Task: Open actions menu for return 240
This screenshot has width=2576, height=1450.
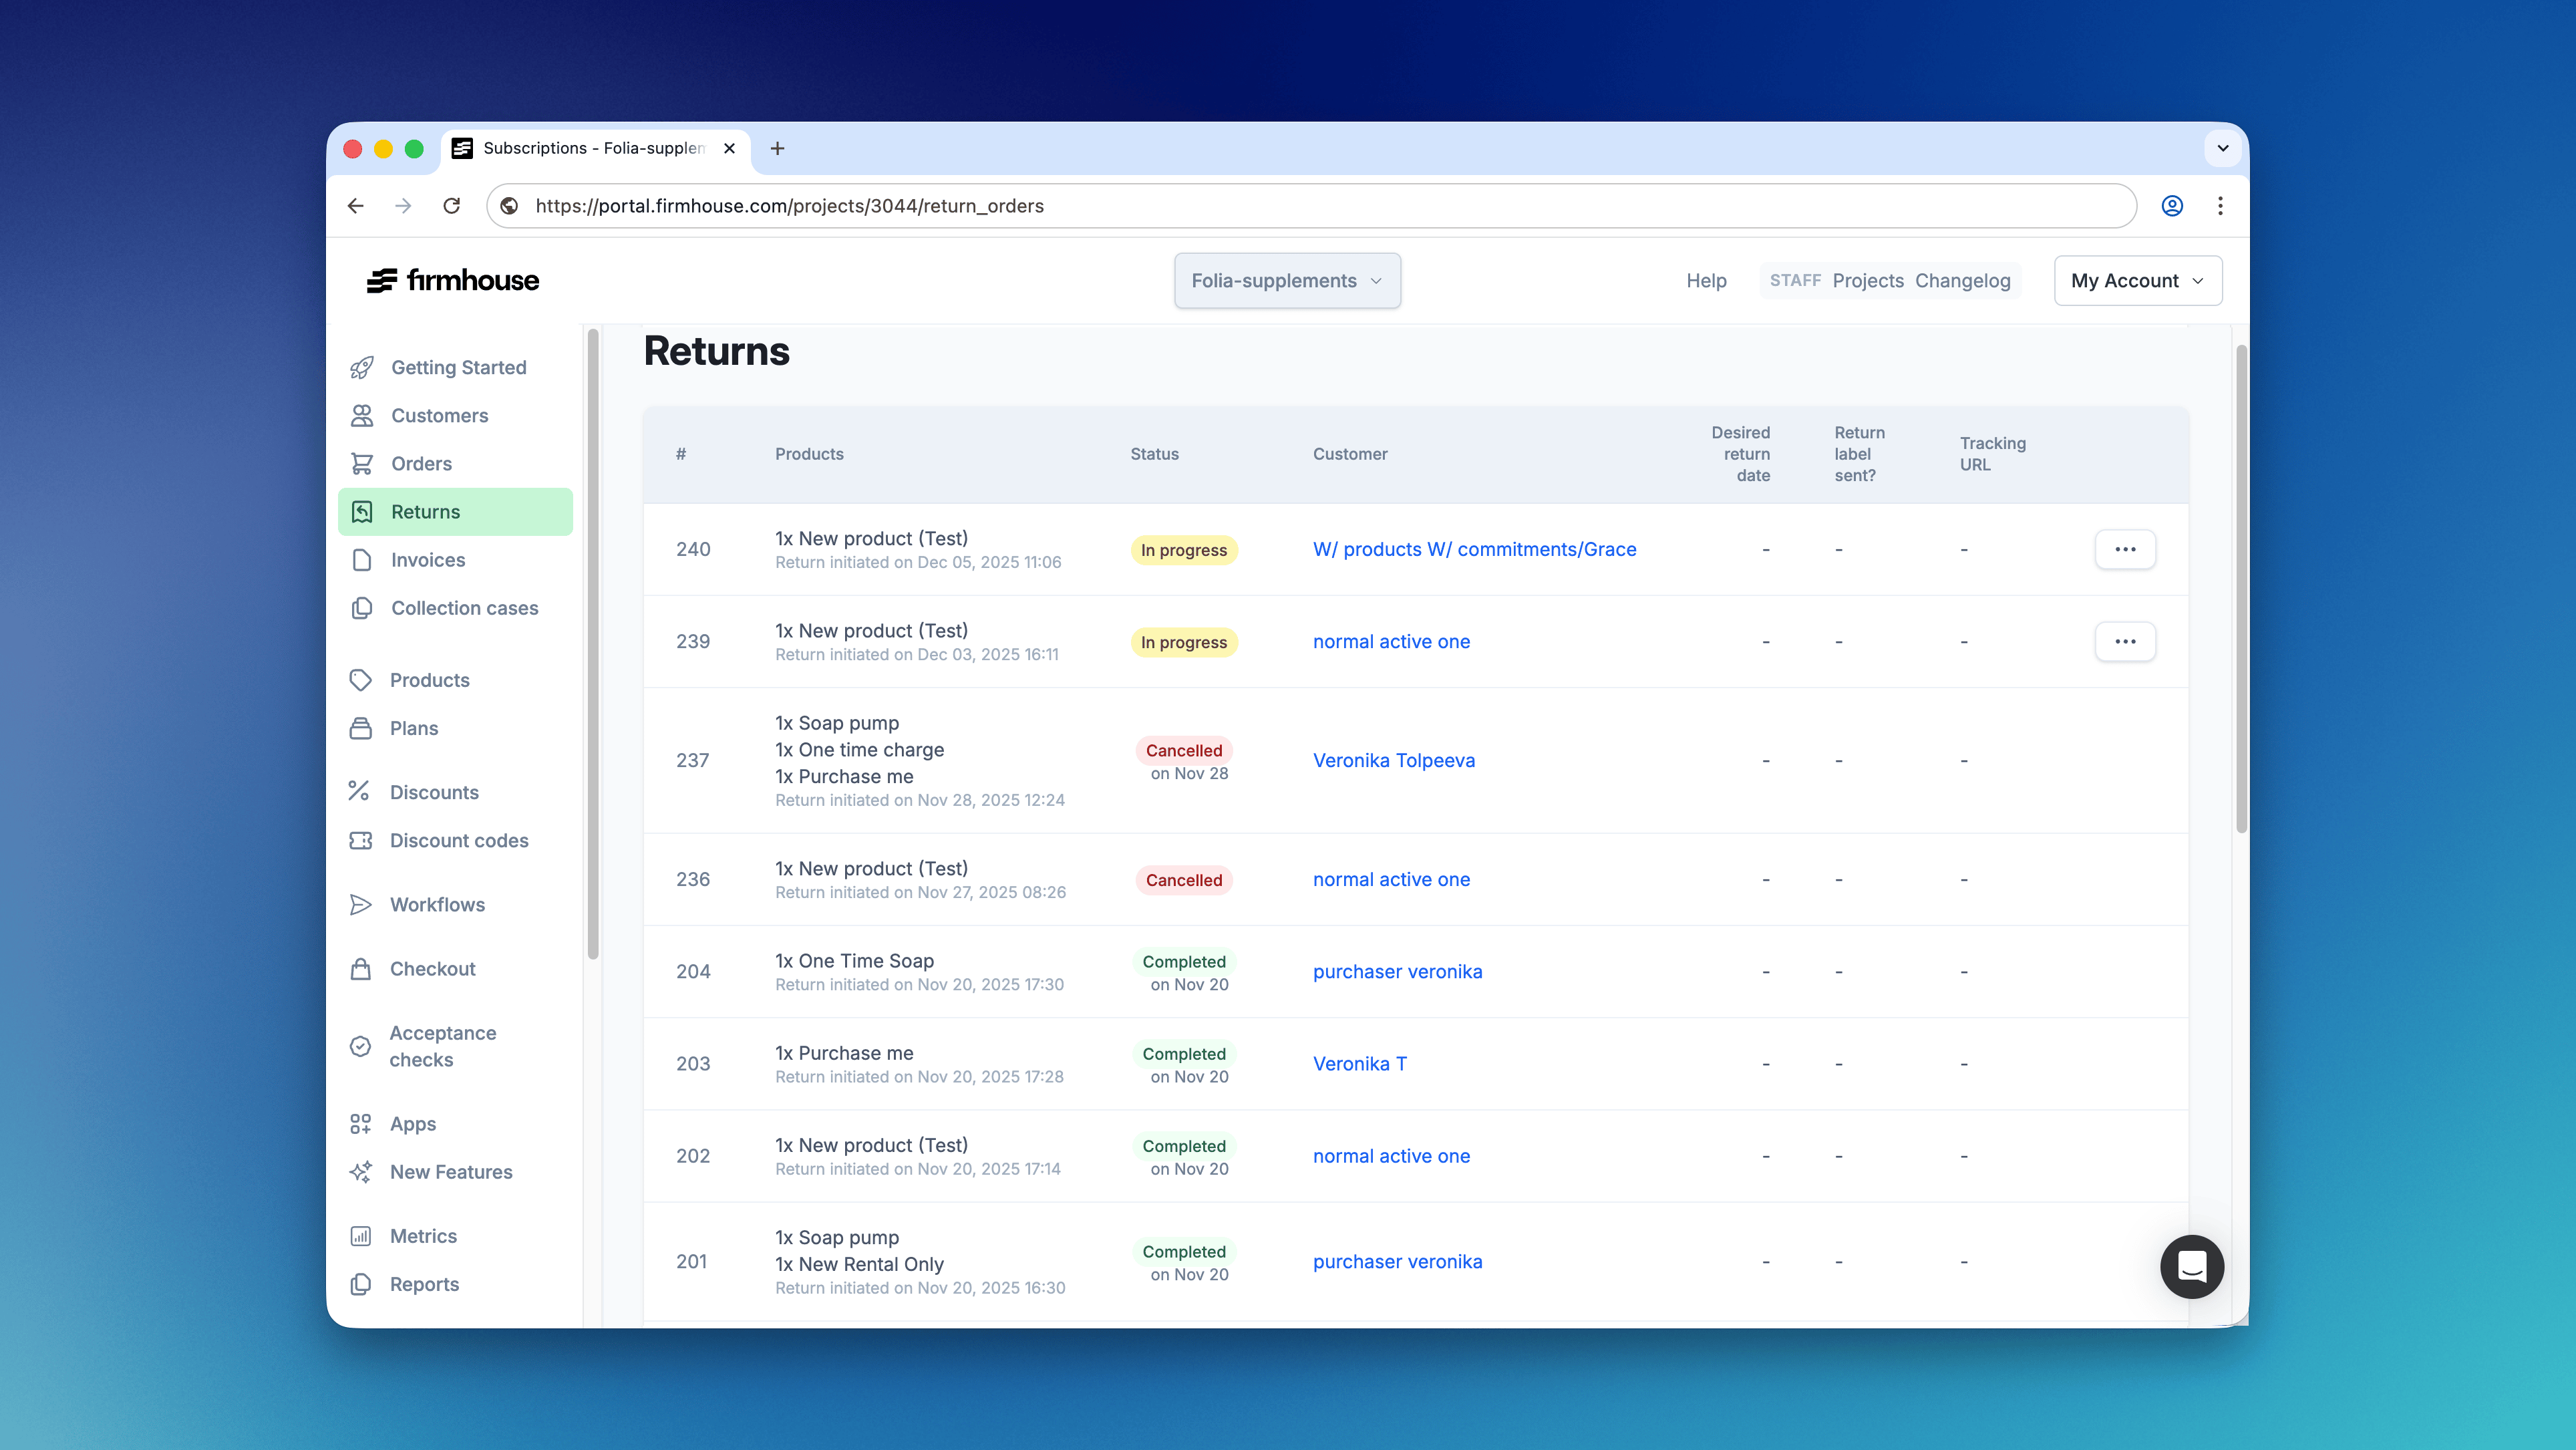Action: coord(2126,549)
